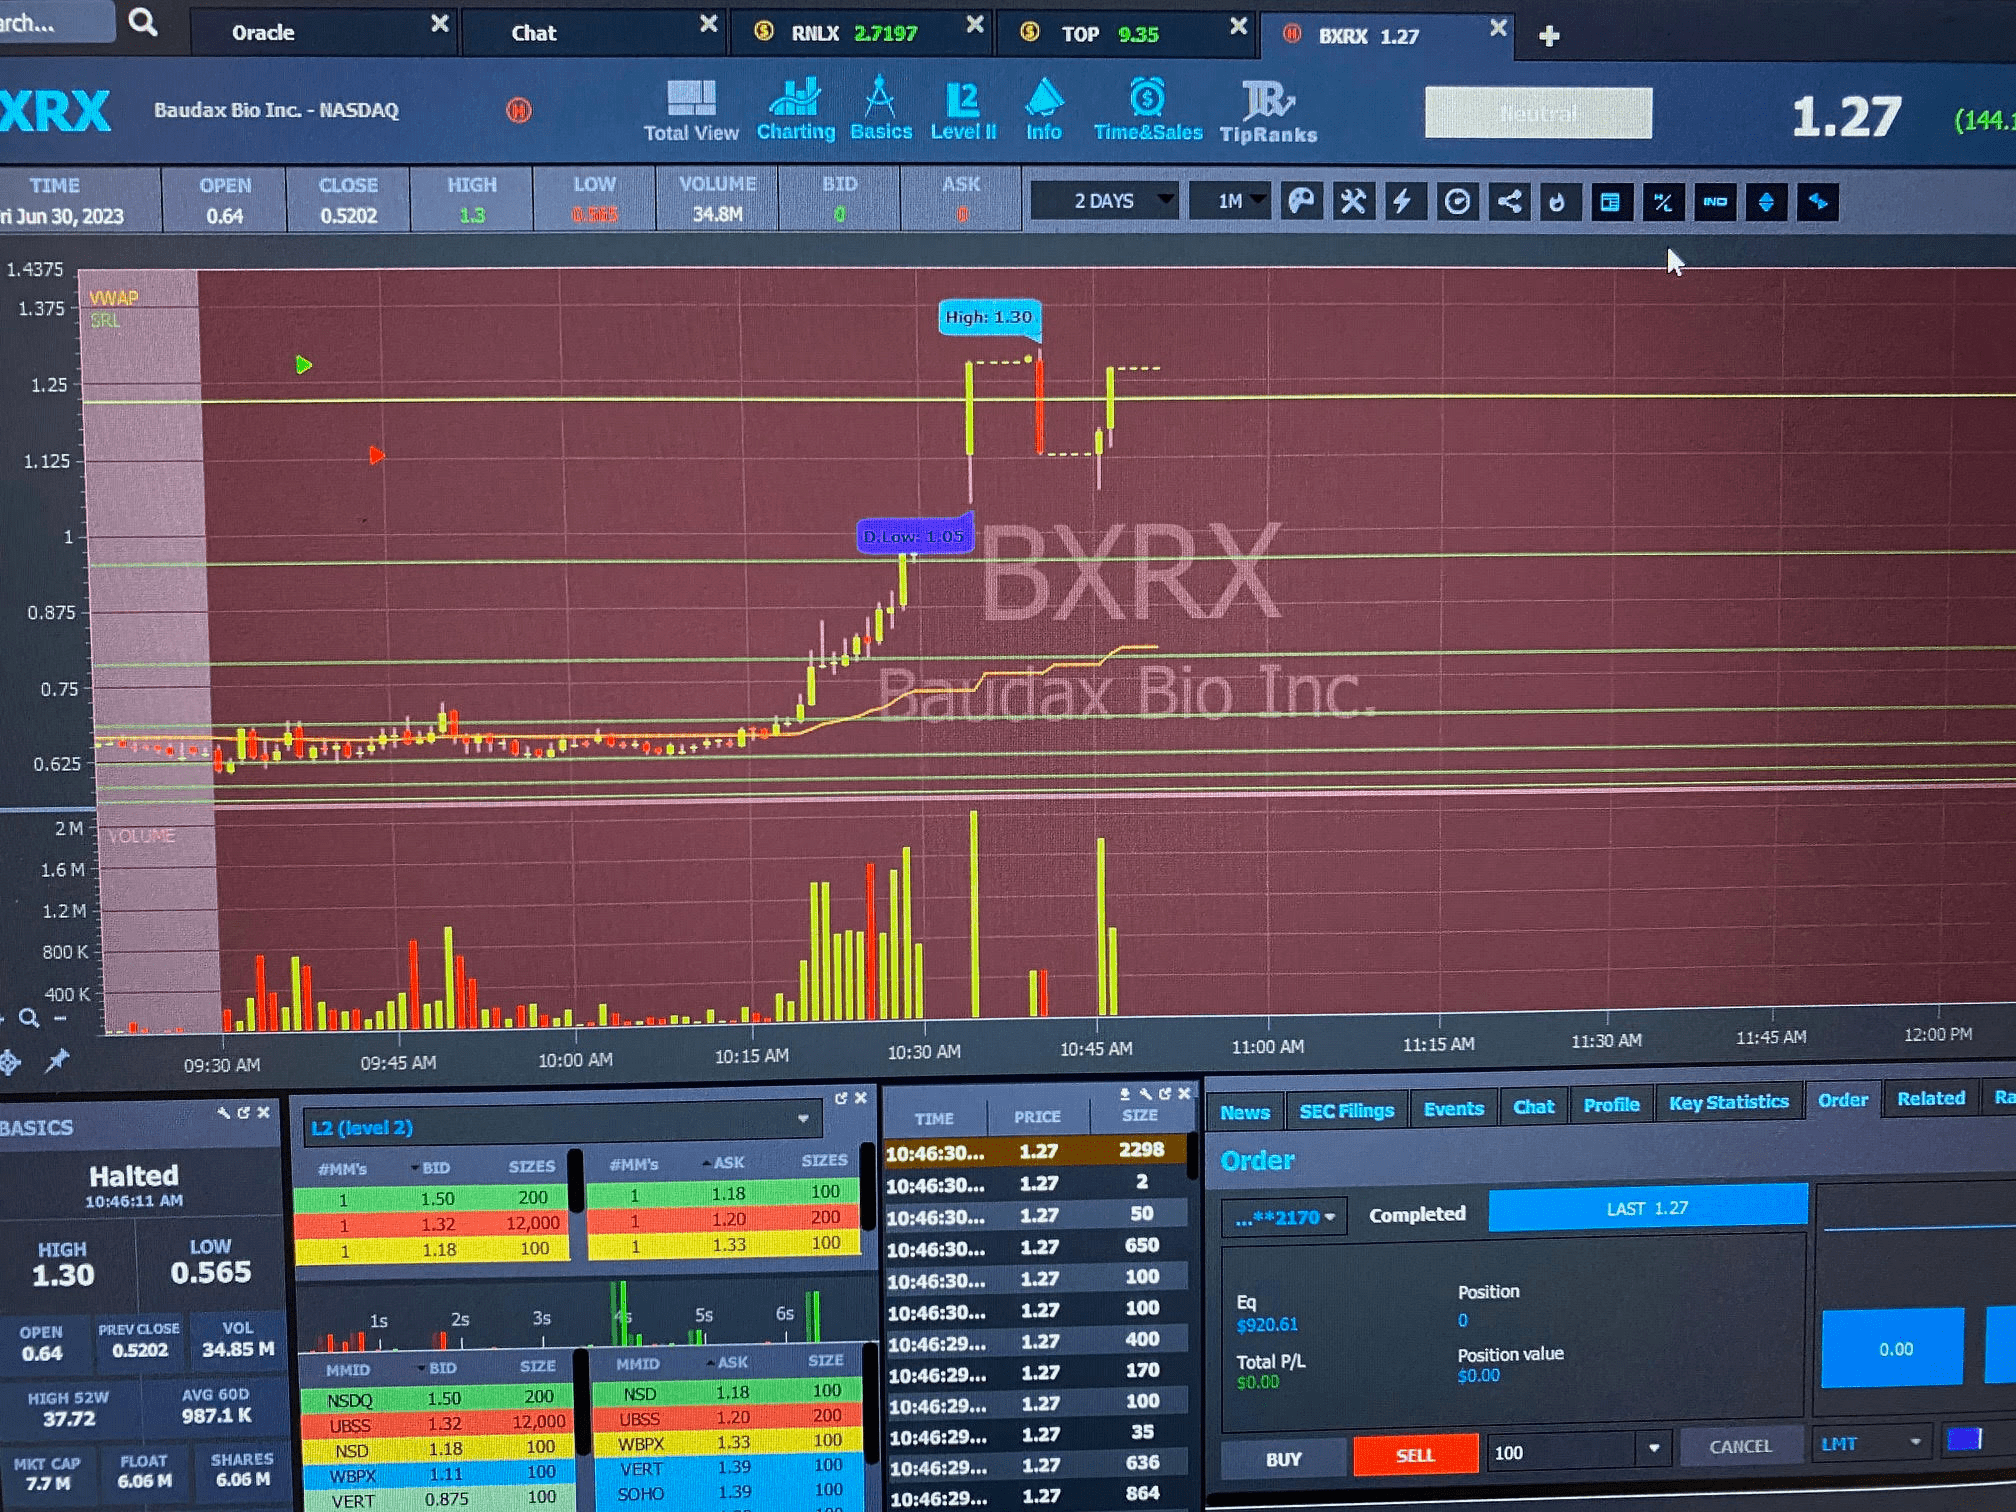Click the CANCEL order button
Screen dimensions: 2016x1512
click(x=1740, y=1446)
